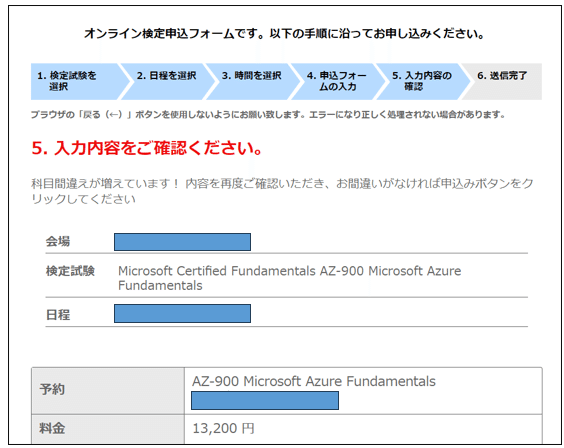This screenshot has height=448, width=564.
Task: Click the blue redacted box next to 日程
Action: 182,314
